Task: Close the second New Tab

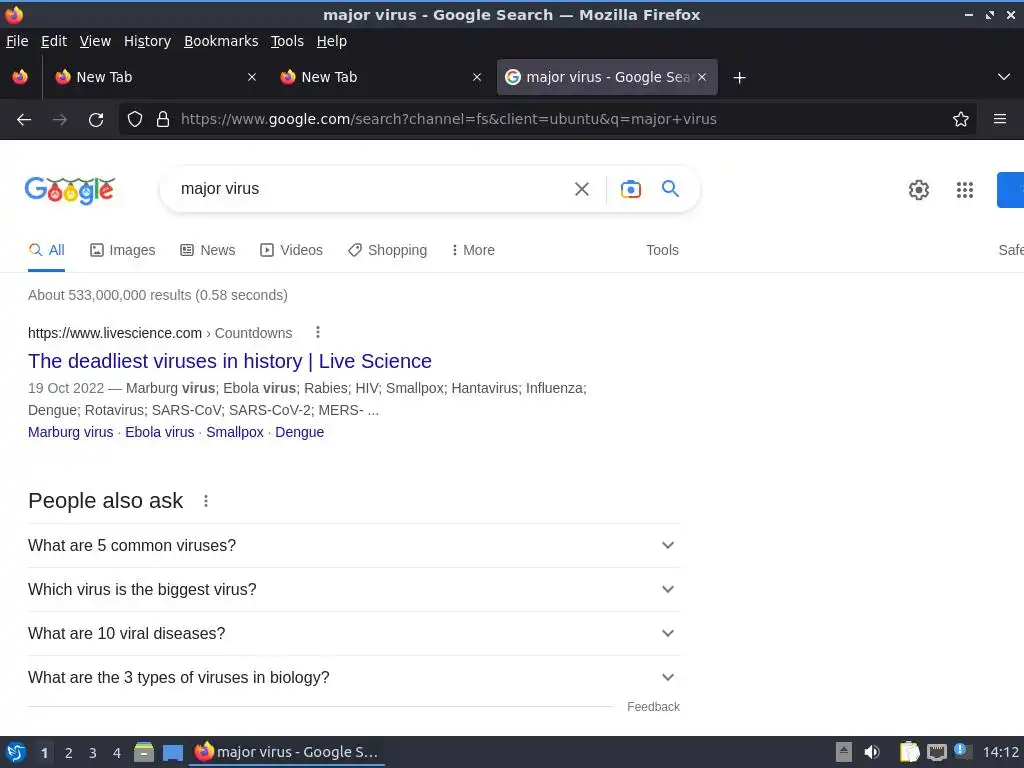Action: (477, 77)
